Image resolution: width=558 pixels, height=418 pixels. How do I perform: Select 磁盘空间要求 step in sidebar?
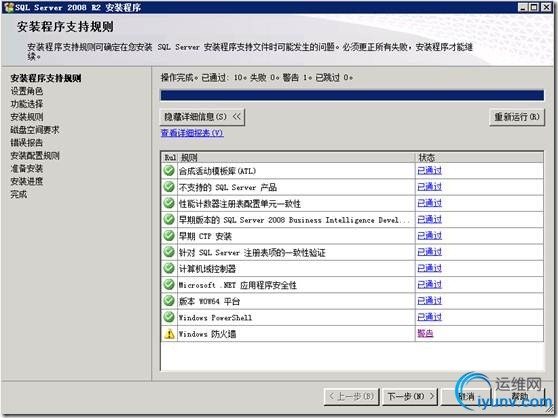tap(35, 130)
